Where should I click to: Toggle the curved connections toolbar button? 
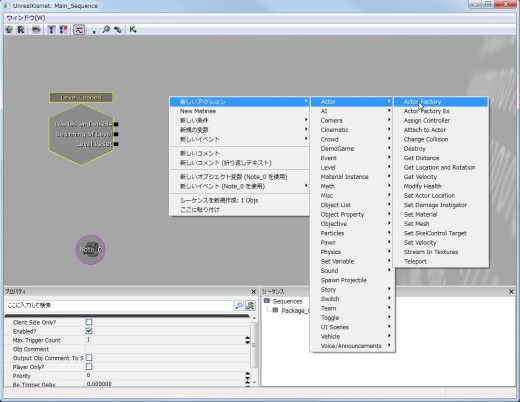click(x=79, y=30)
